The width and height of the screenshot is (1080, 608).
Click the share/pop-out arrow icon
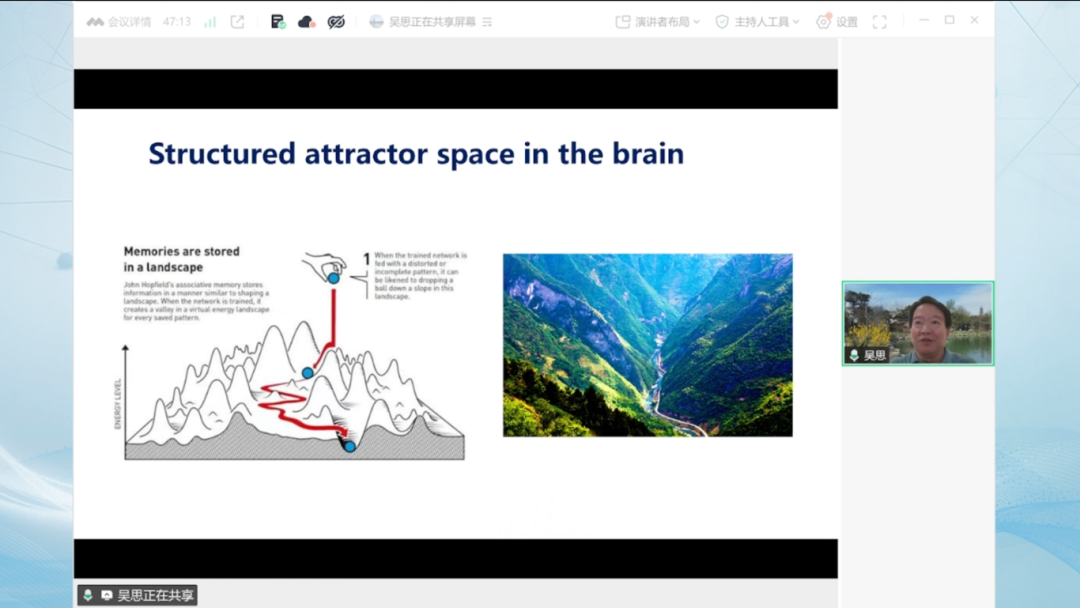[x=238, y=22]
